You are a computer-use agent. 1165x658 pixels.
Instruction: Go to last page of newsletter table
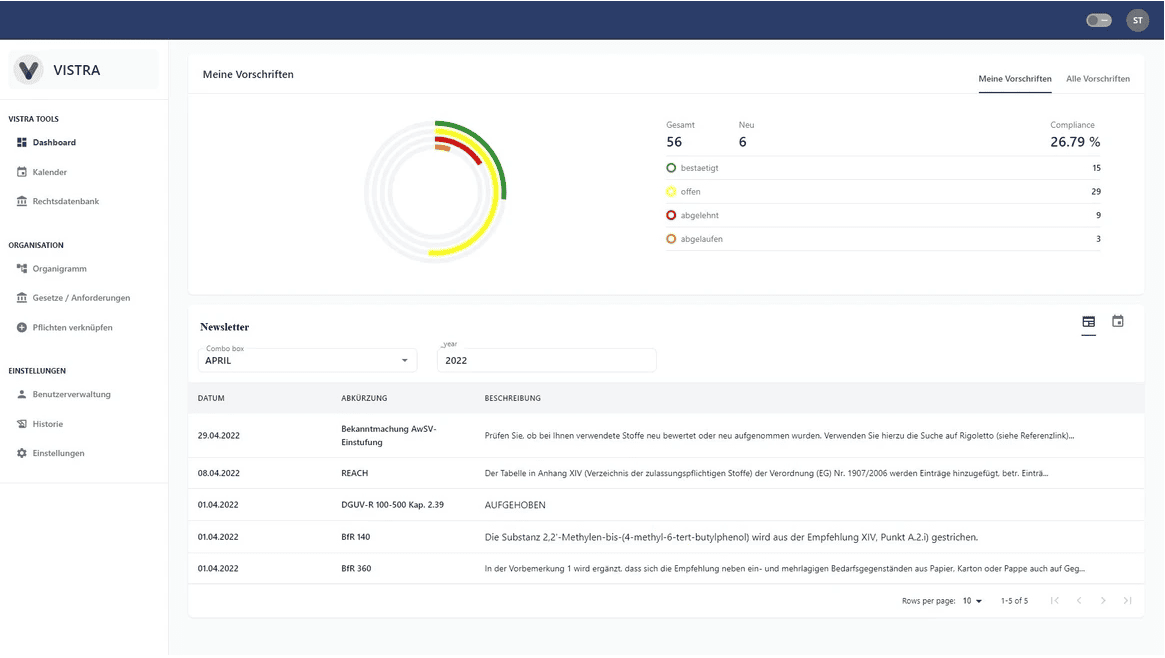1127,601
